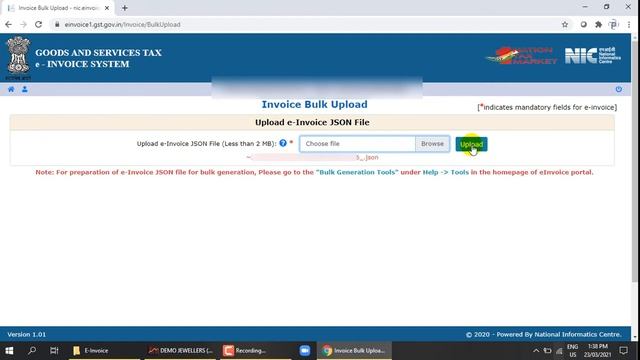Click 'Bulk Generation Tools' text in note

[357, 172]
